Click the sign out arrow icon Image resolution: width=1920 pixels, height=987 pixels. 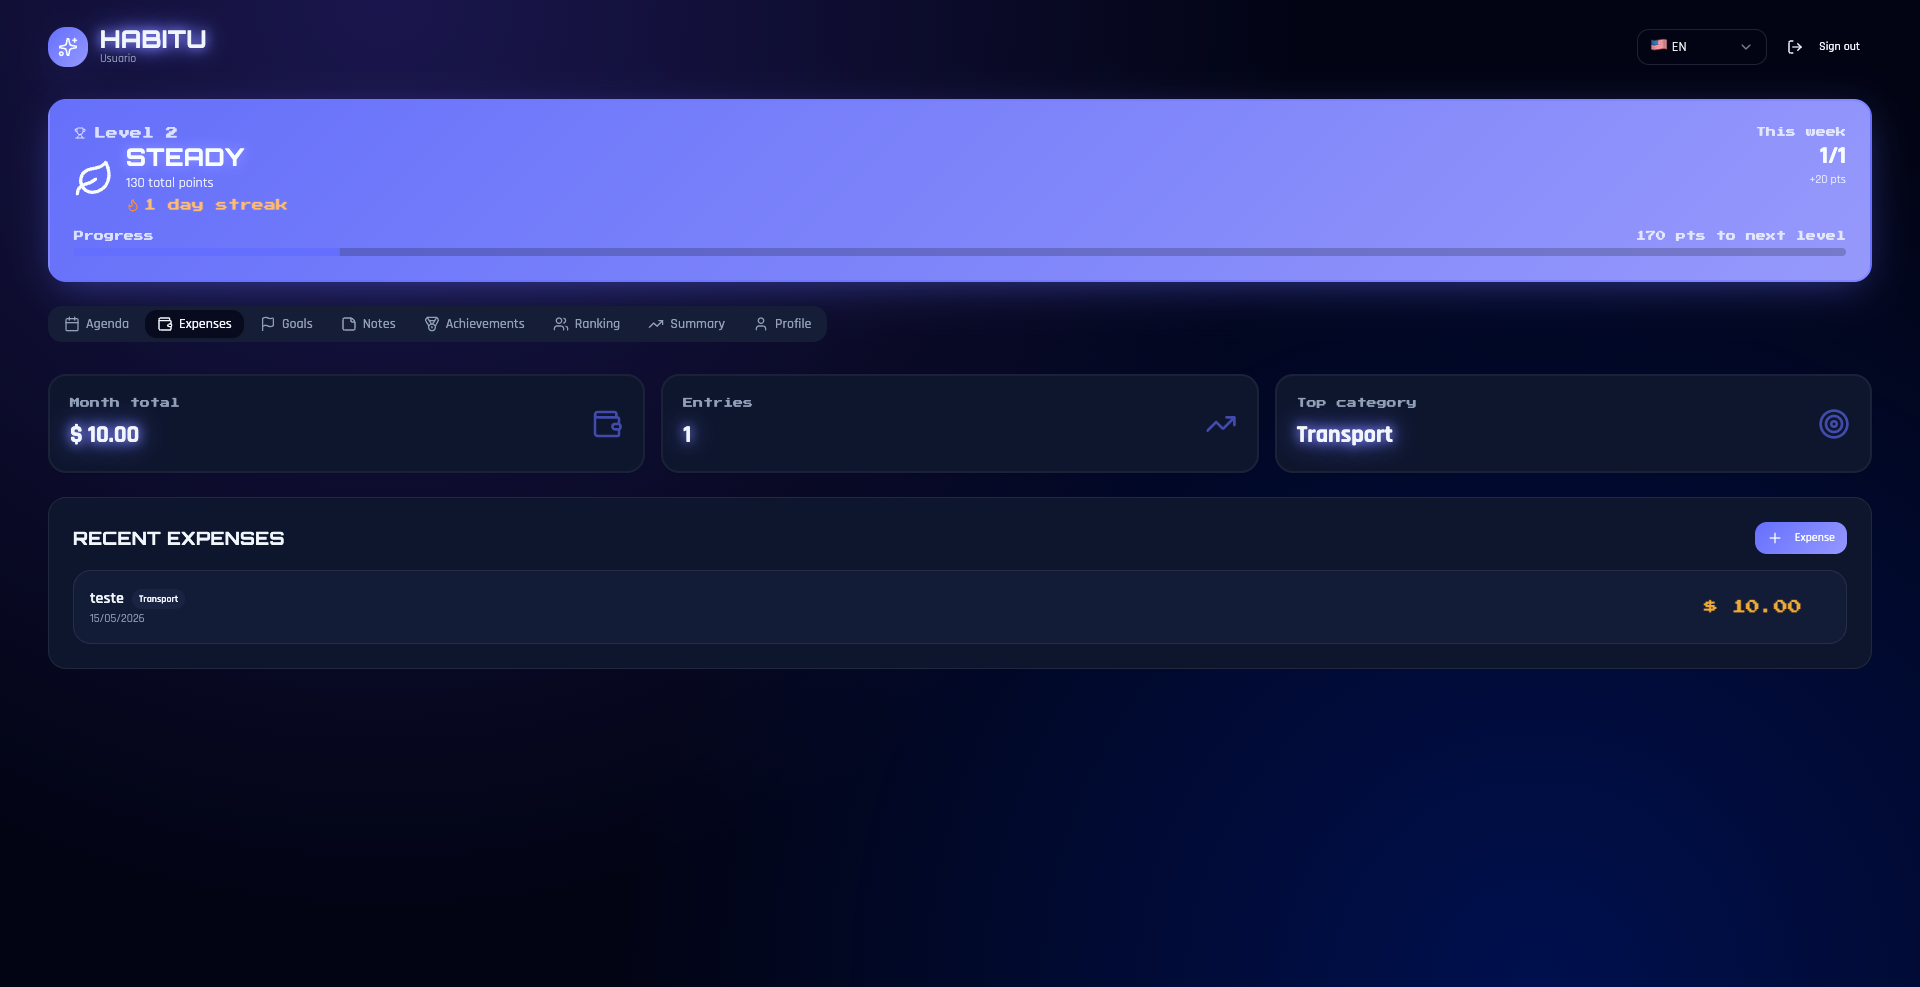click(x=1795, y=47)
